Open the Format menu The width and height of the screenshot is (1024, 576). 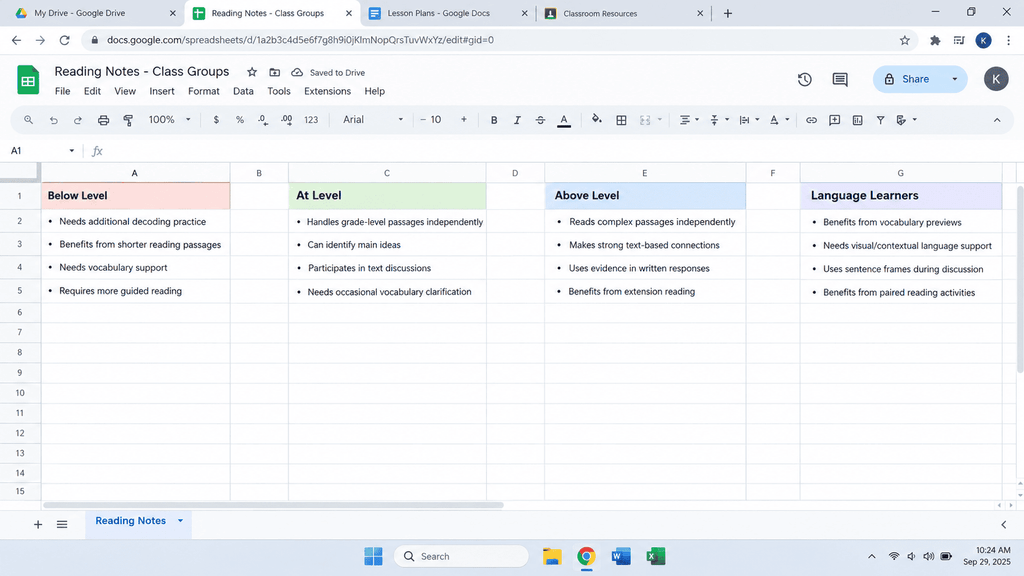(x=204, y=91)
